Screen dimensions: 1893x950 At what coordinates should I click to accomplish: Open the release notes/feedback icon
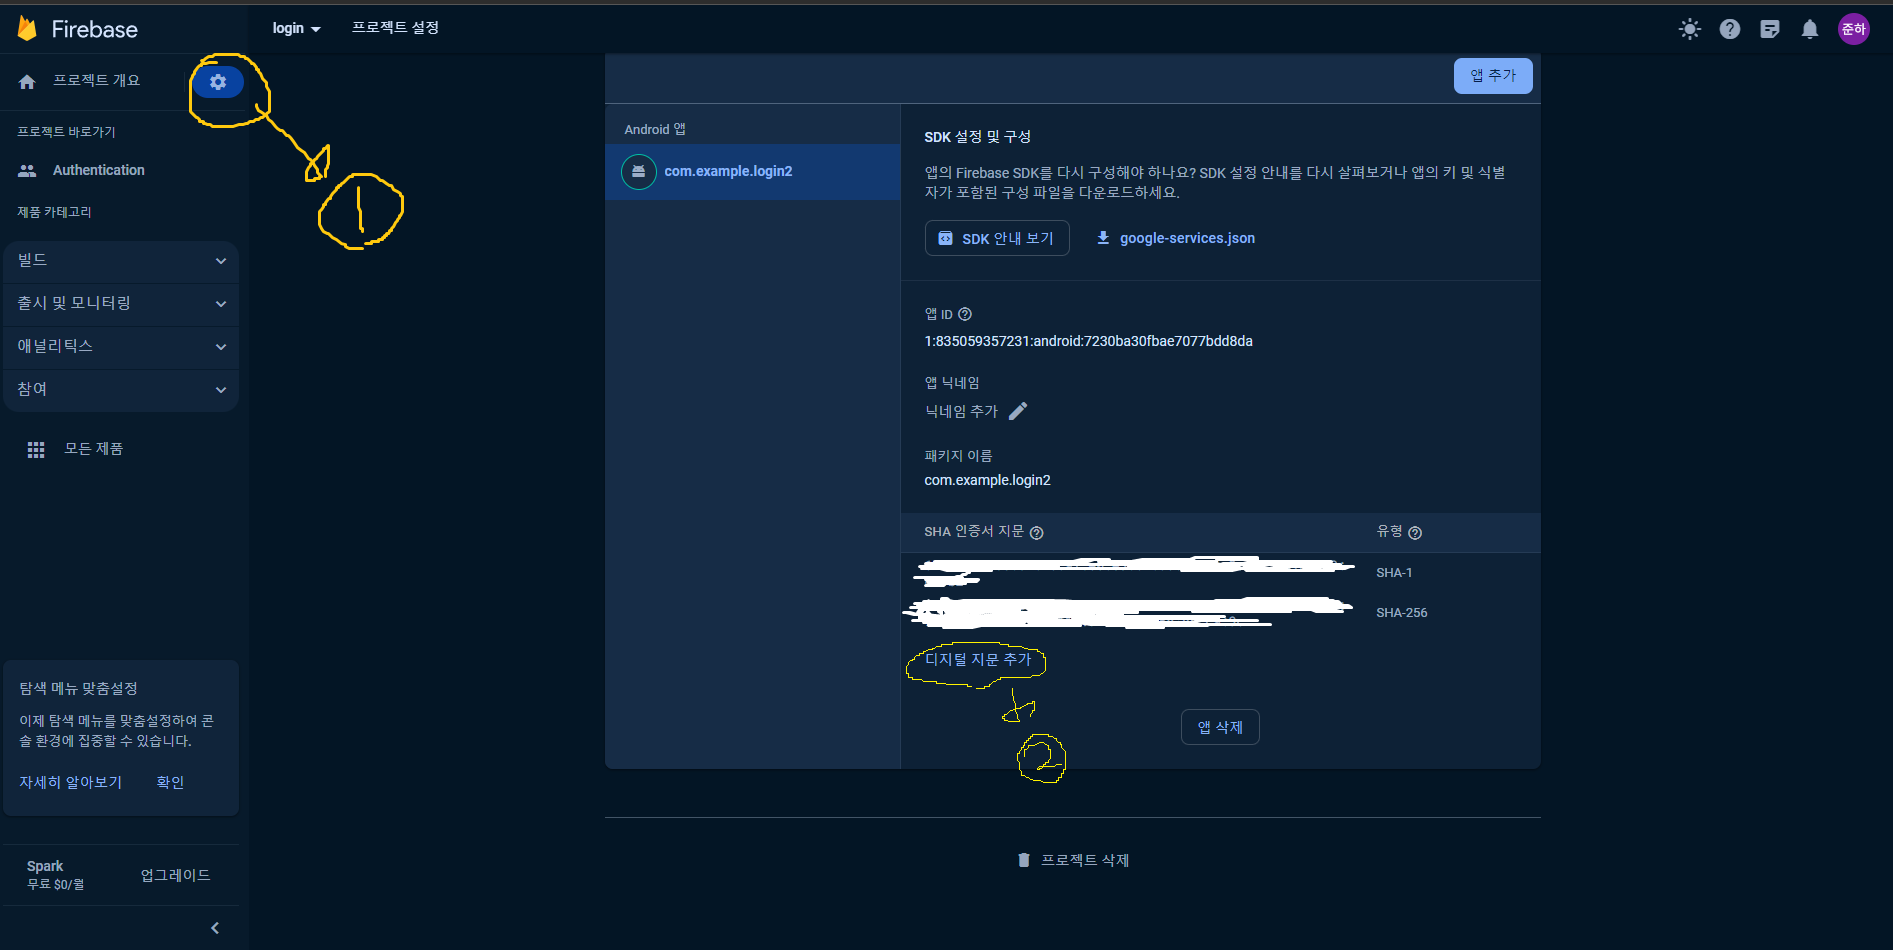pyautogui.click(x=1770, y=29)
